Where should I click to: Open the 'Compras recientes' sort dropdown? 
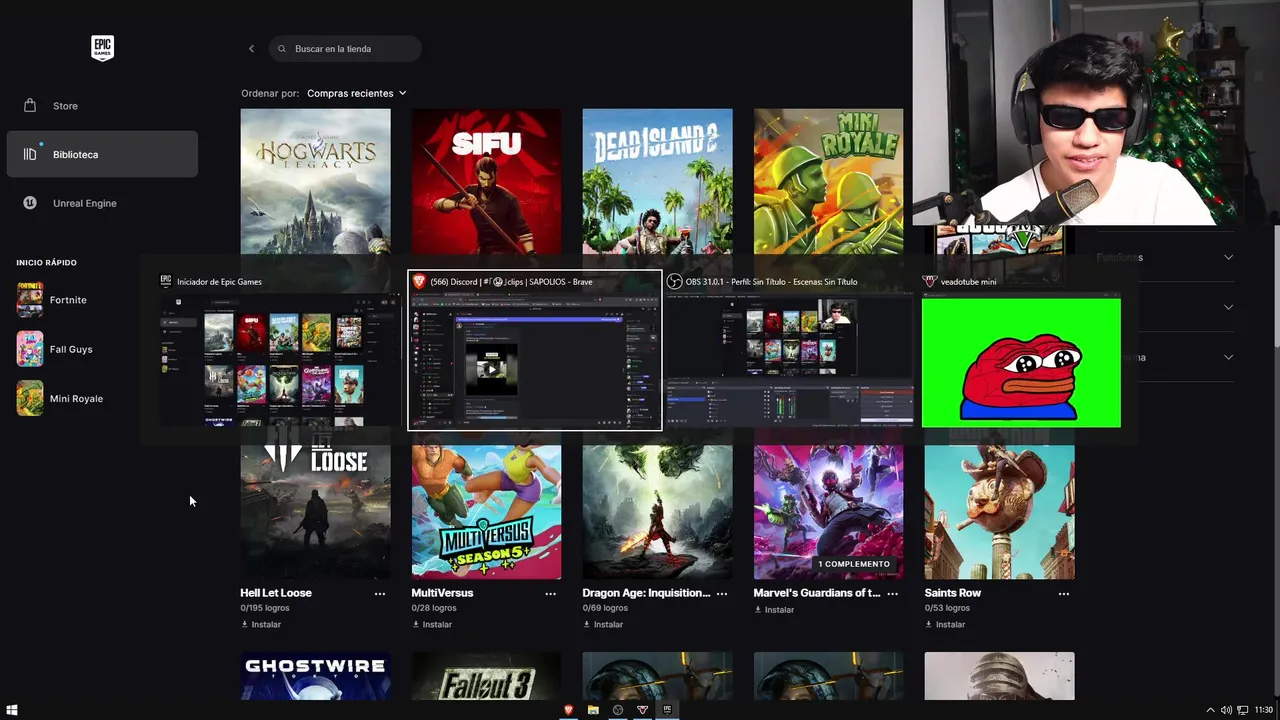click(357, 93)
